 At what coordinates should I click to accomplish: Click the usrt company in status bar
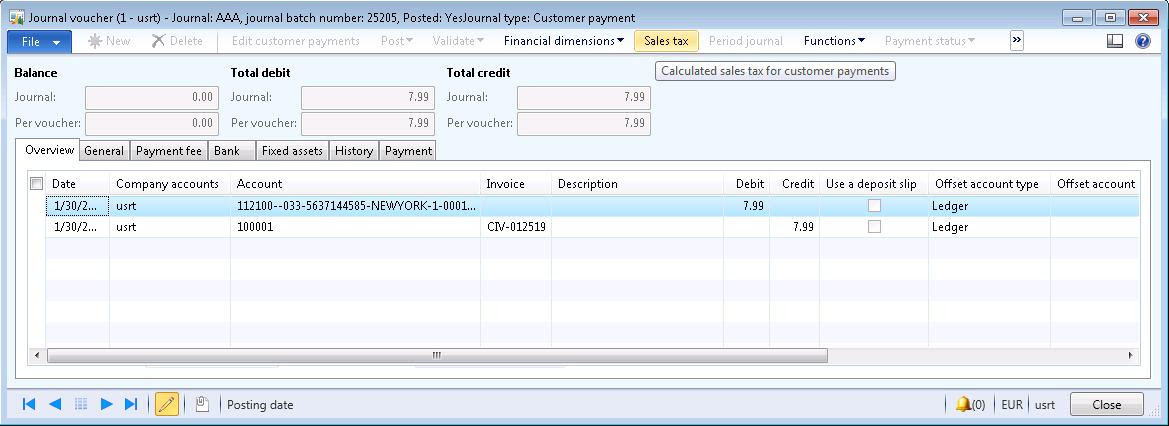(x=1045, y=404)
